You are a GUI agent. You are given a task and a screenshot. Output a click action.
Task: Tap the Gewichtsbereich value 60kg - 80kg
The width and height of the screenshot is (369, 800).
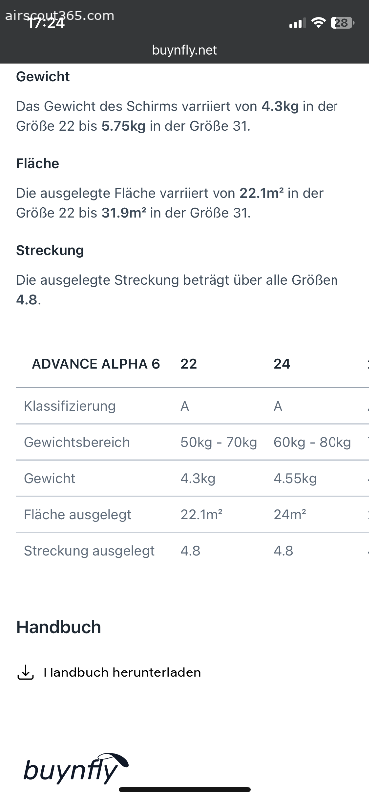click(312, 442)
